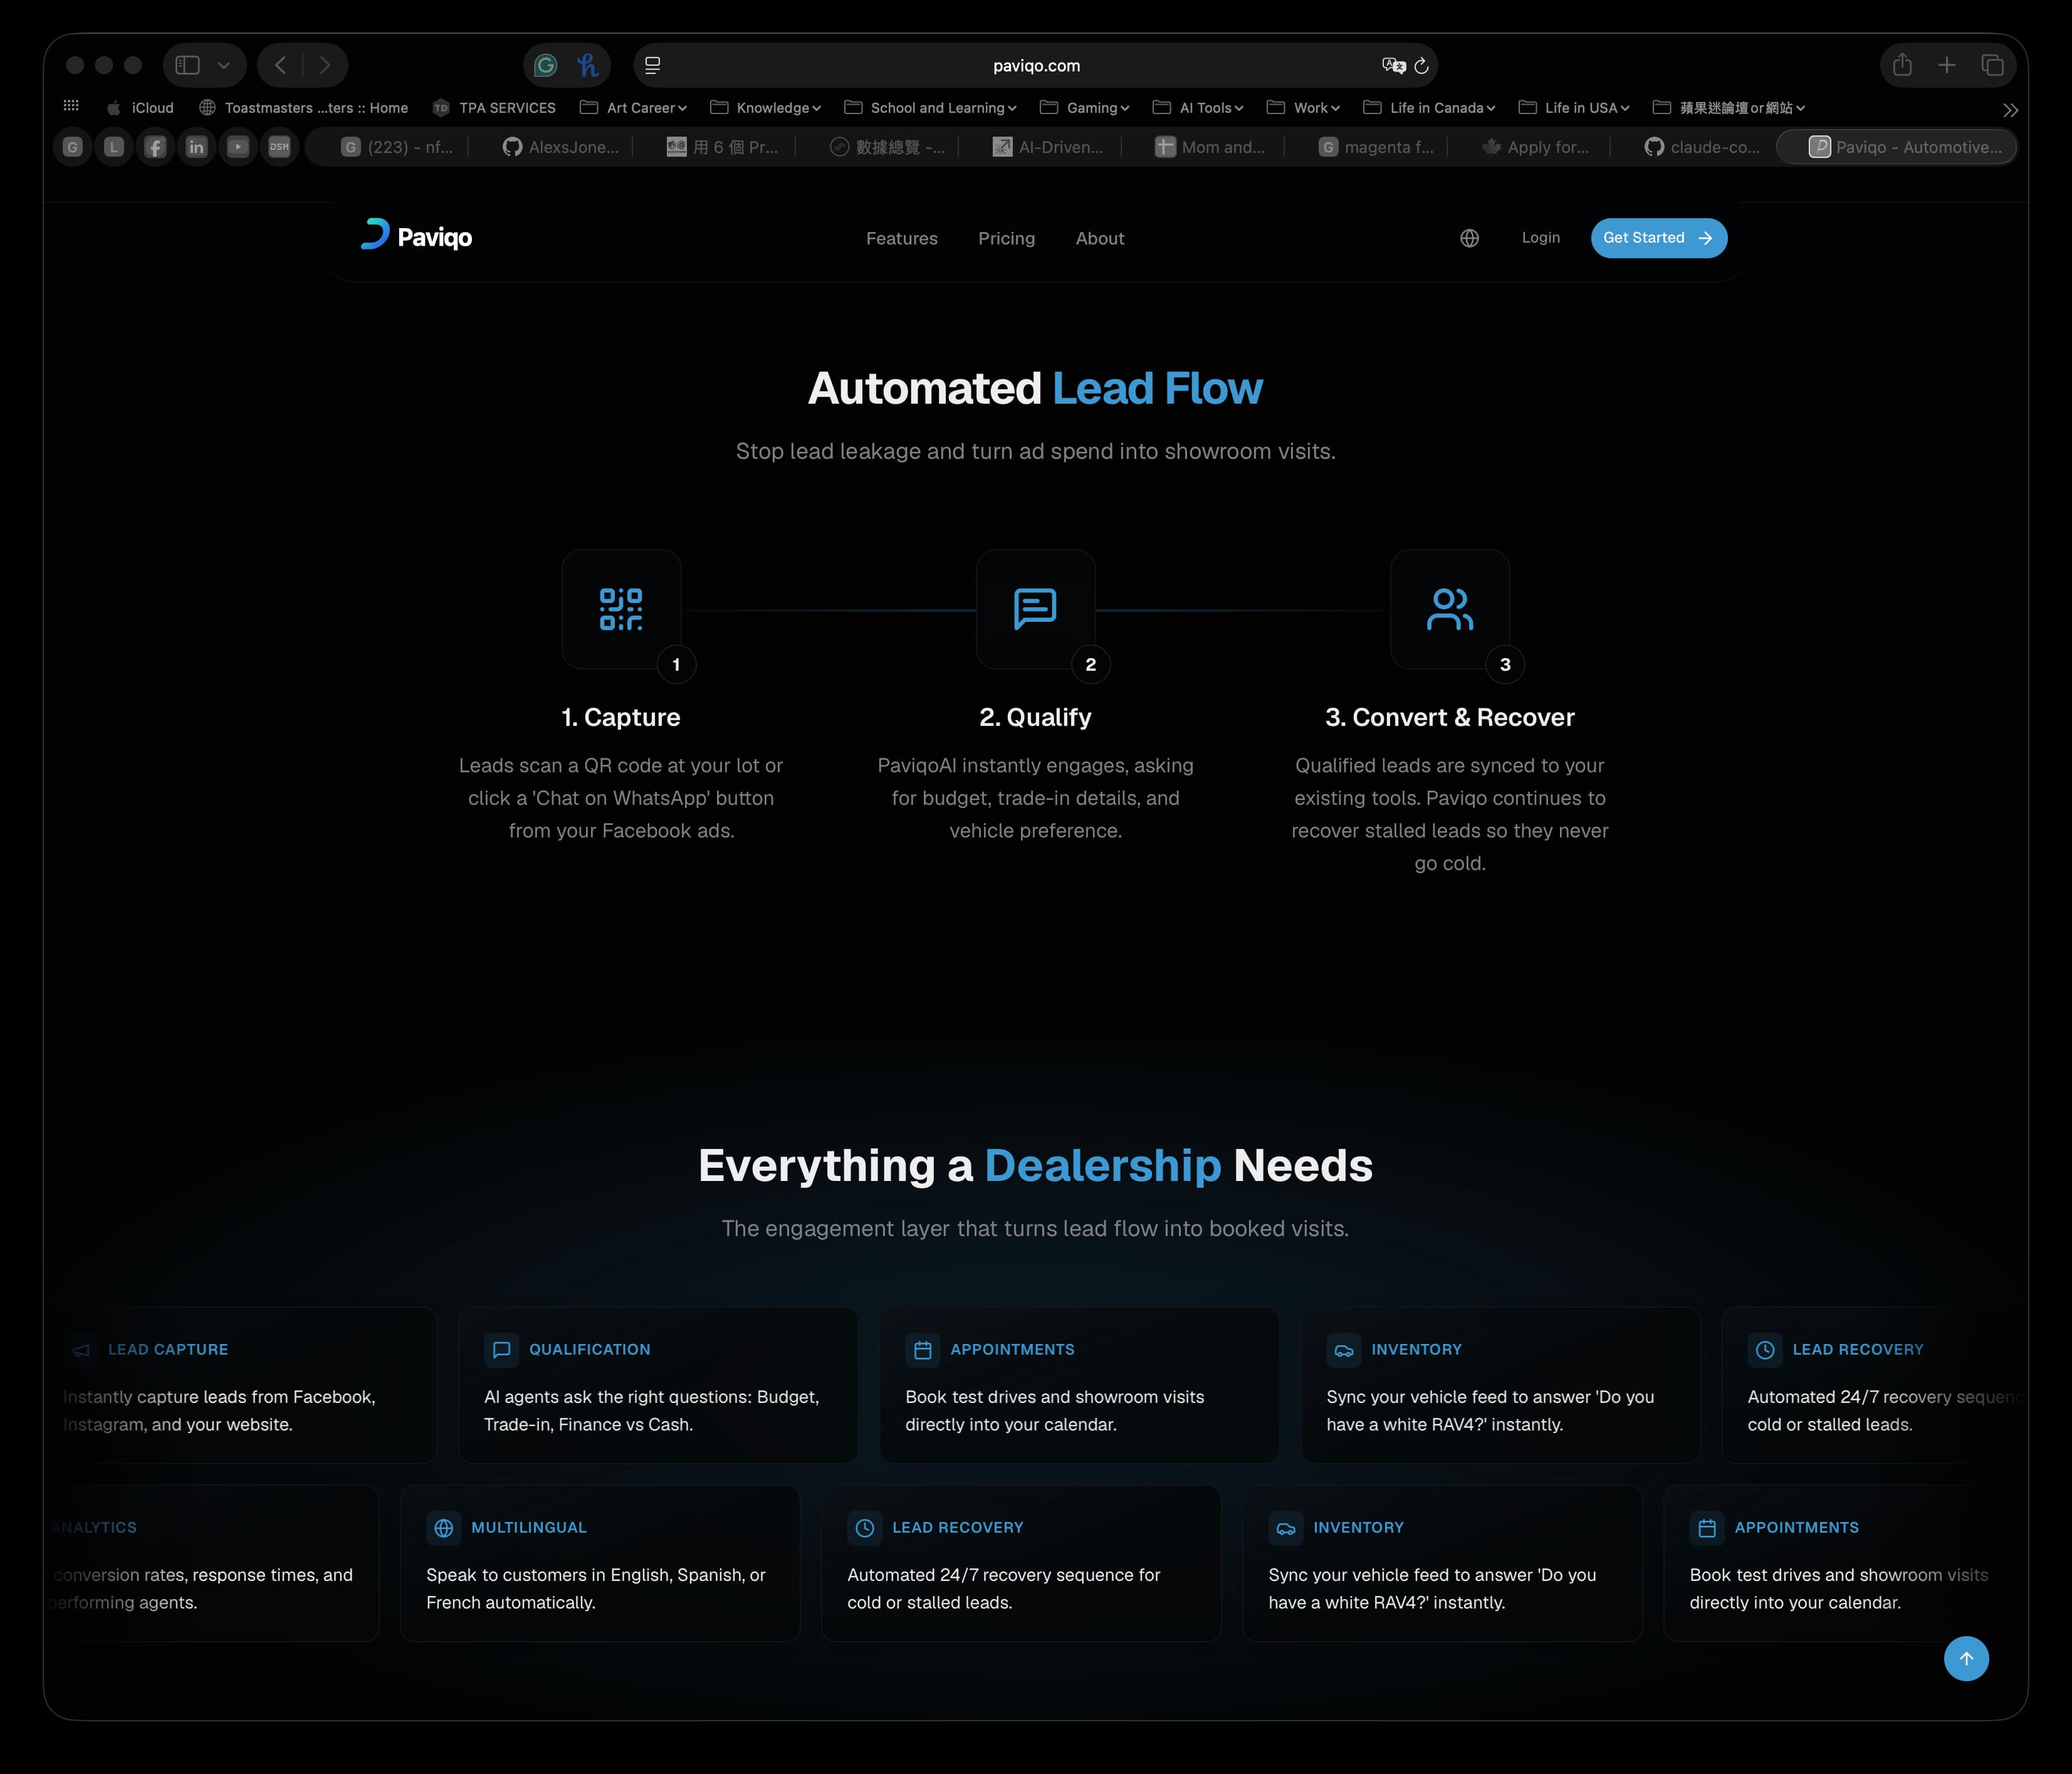Expand the Knowledge bookmarks folder
The height and width of the screenshot is (1774, 2072).
click(x=766, y=107)
